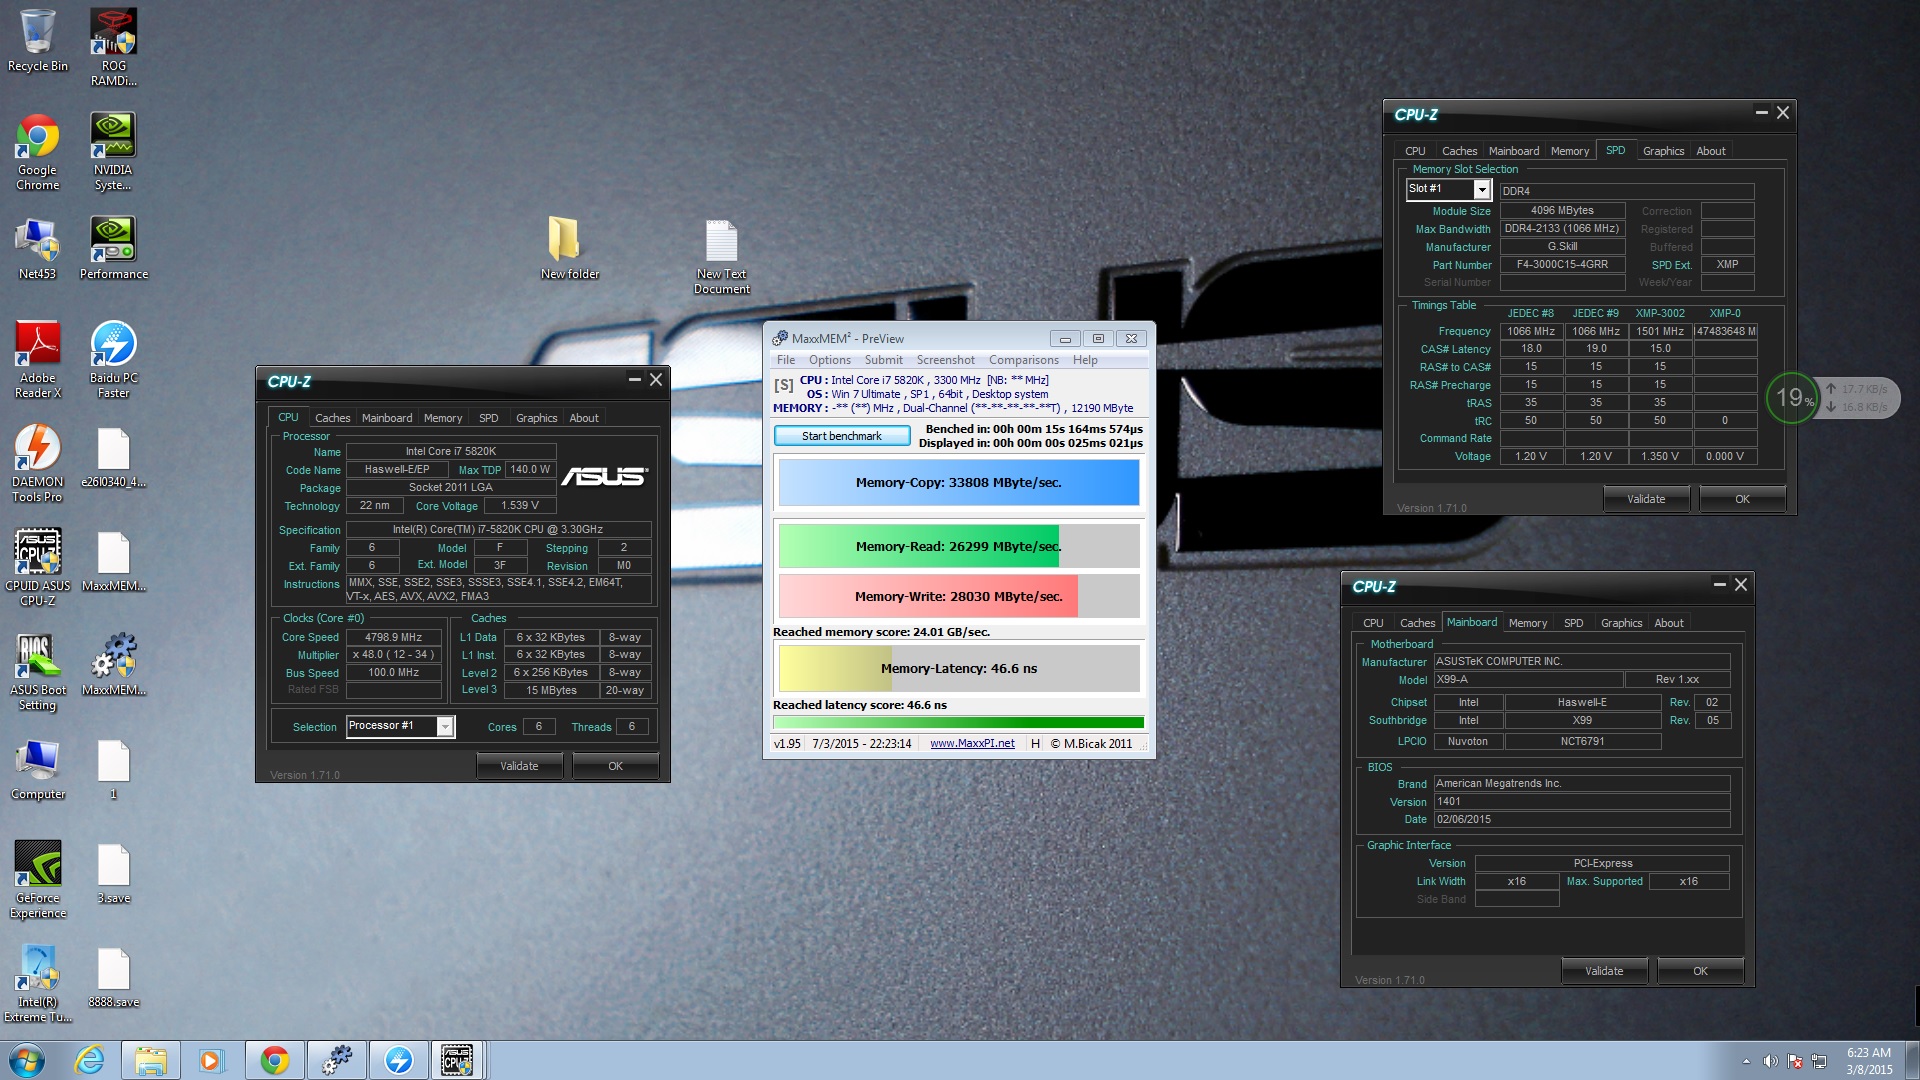Image resolution: width=1920 pixels, height=1080 pixels.
Task: Open Slot #1 memory slot dropdown
Action: (1482, 190)
